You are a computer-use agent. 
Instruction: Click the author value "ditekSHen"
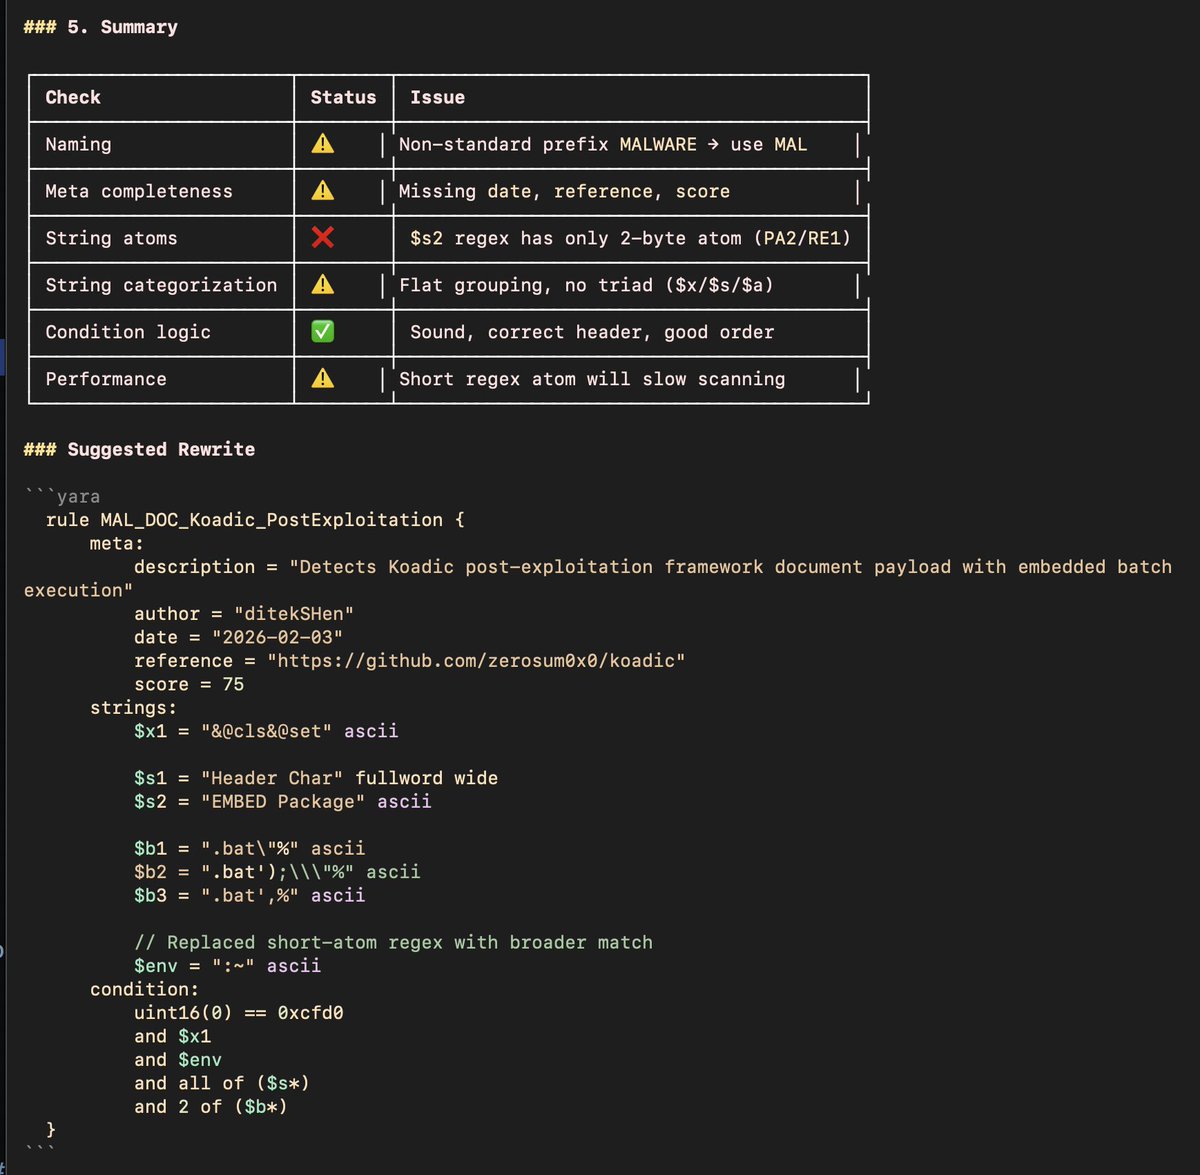click(294, 614)
